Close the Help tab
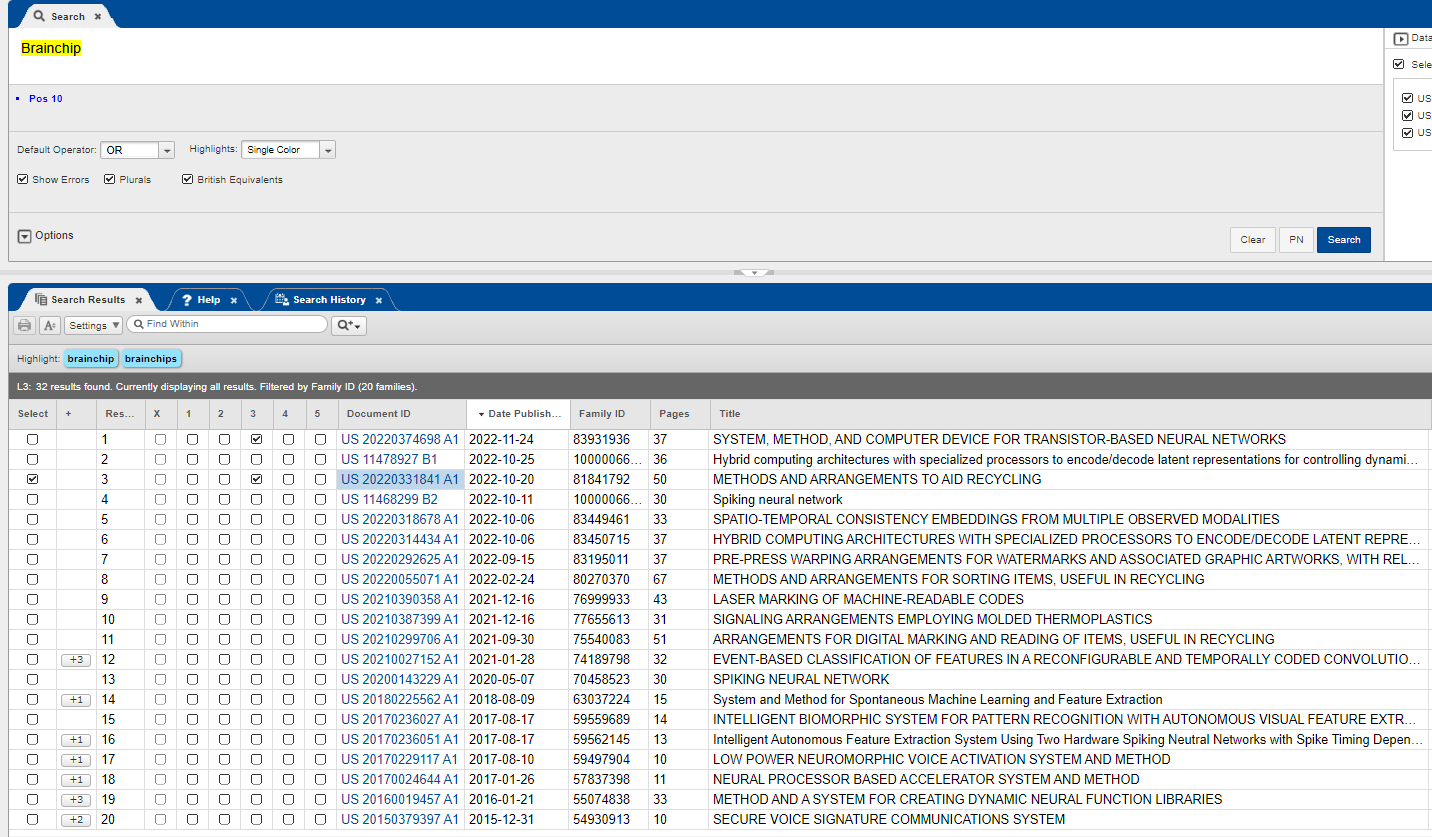The height and width of the screenshot is (837, 1432). 233,300
